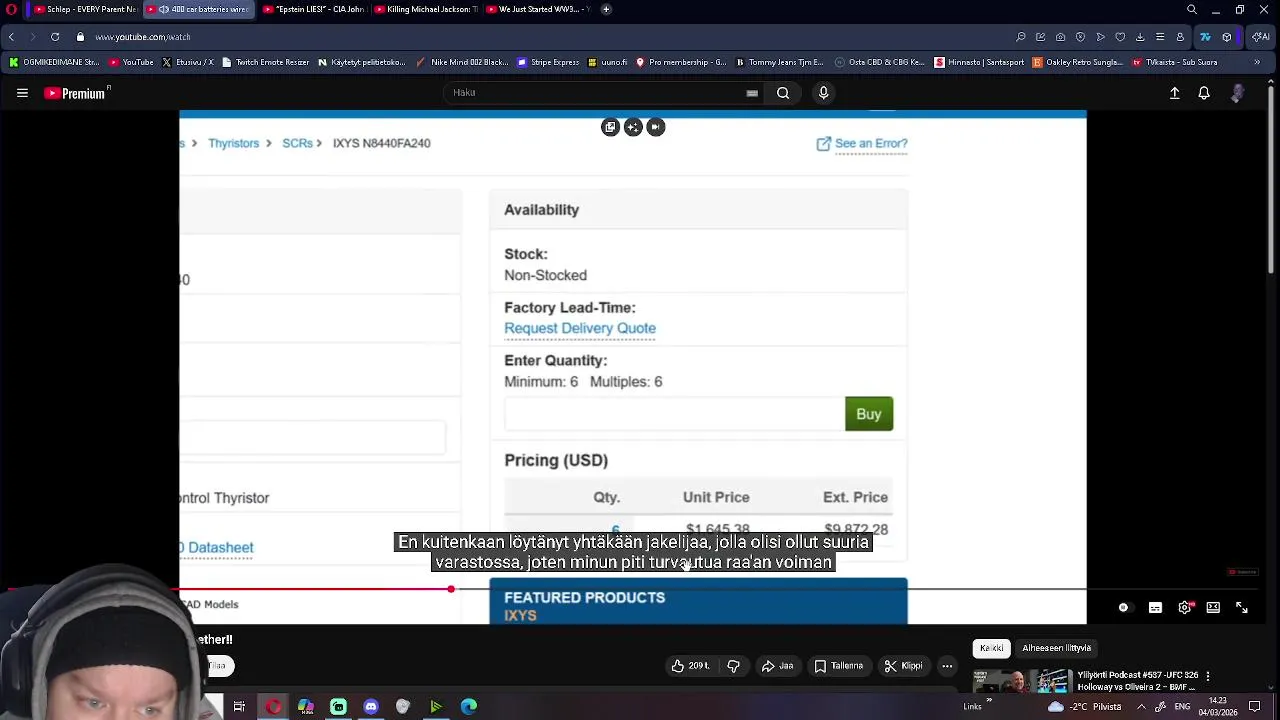1280x720 pixels.
Task: Open player settings gear
Action: [1185, 607]
